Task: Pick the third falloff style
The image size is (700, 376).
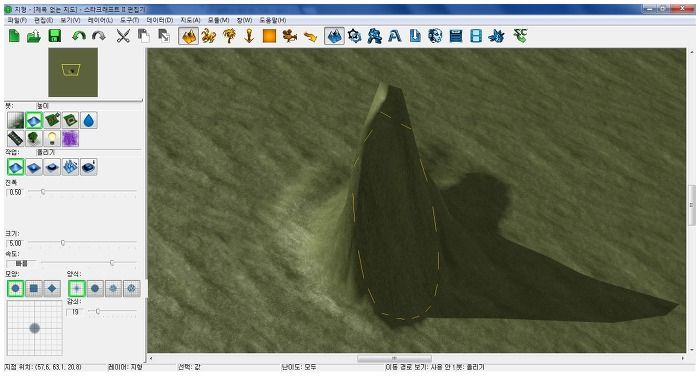Action: 113,288
